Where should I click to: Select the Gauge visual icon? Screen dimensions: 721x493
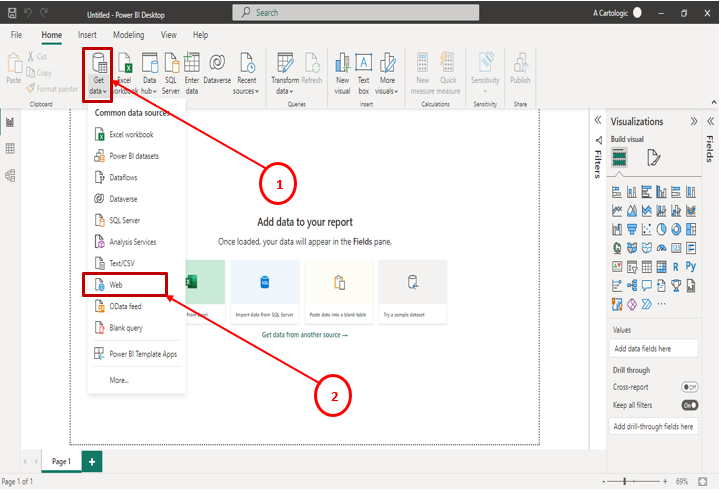pos(661,248)
